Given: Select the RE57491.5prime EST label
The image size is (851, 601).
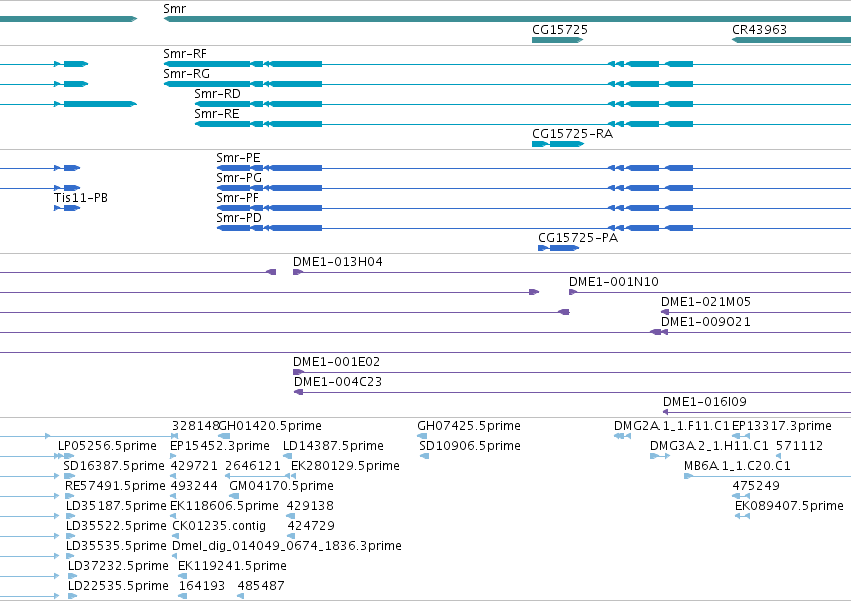Looking at the screenshot, I should tap(115, 486).
